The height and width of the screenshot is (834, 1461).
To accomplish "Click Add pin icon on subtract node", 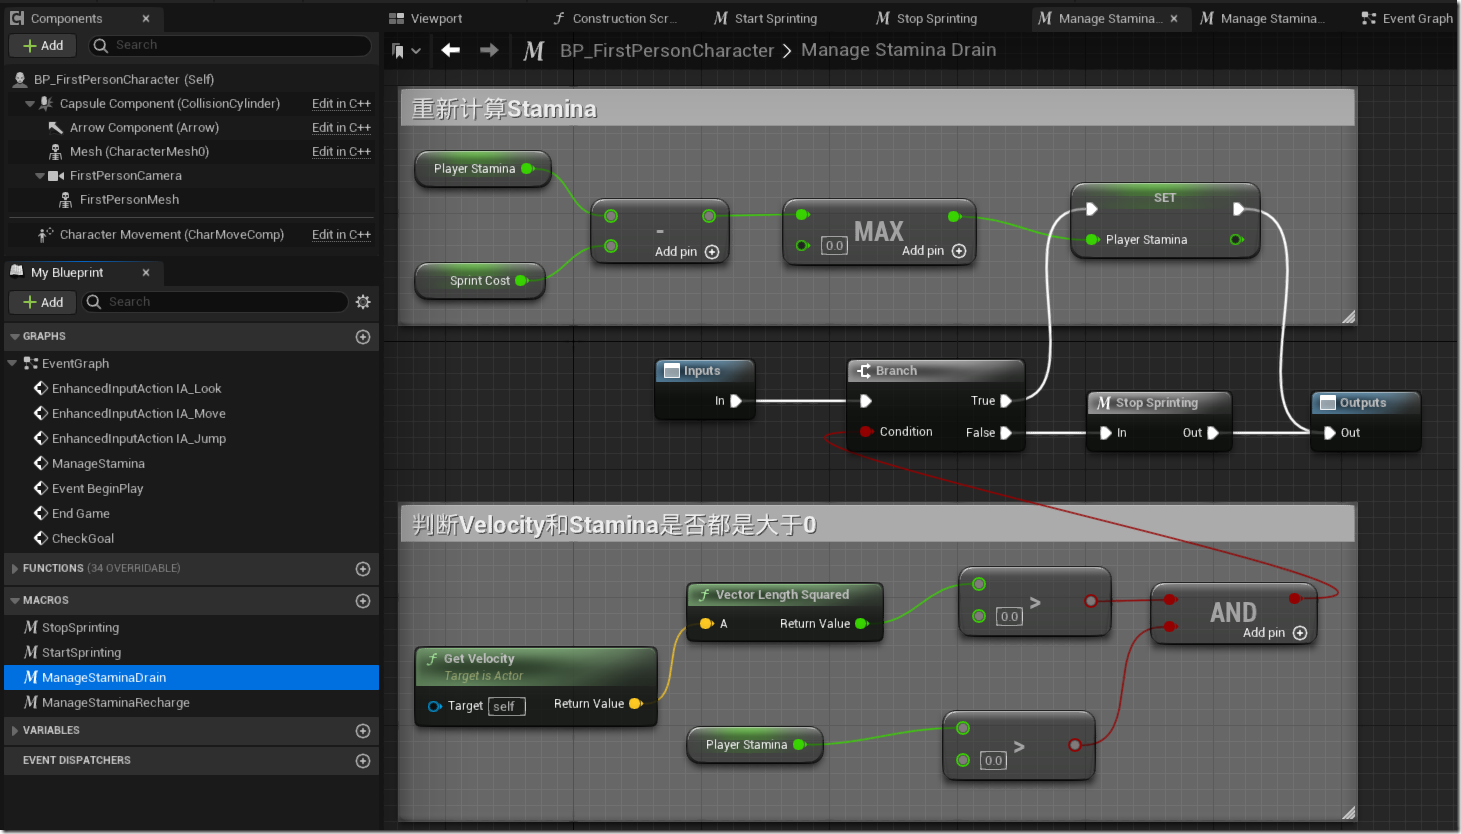I will click(712, 252).
